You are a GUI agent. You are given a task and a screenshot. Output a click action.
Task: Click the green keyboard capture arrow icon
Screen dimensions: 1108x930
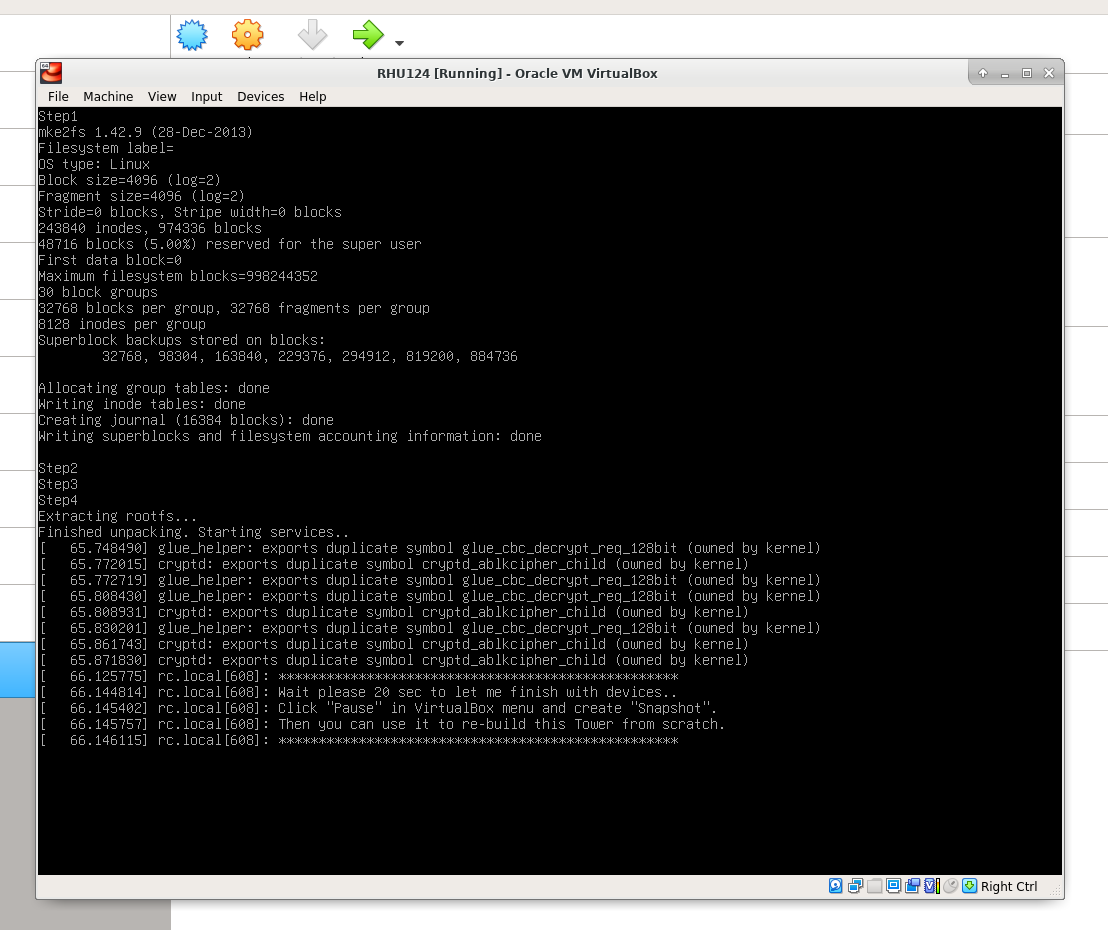point(969,886)
